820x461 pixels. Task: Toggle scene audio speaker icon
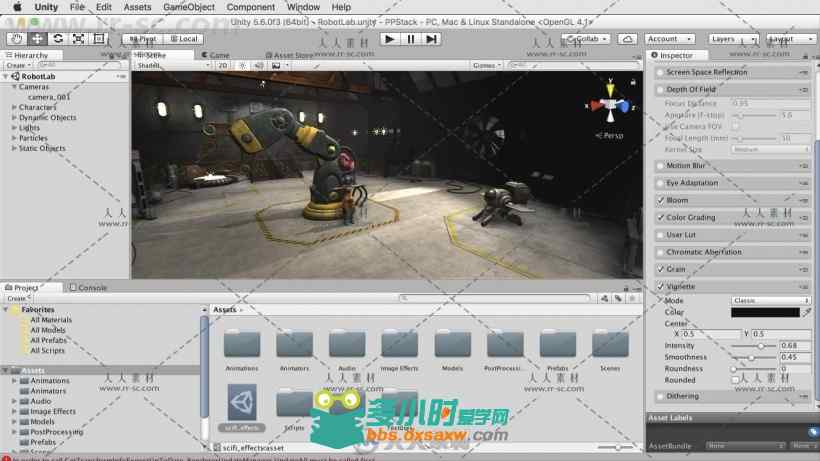[x=259, y=65]
